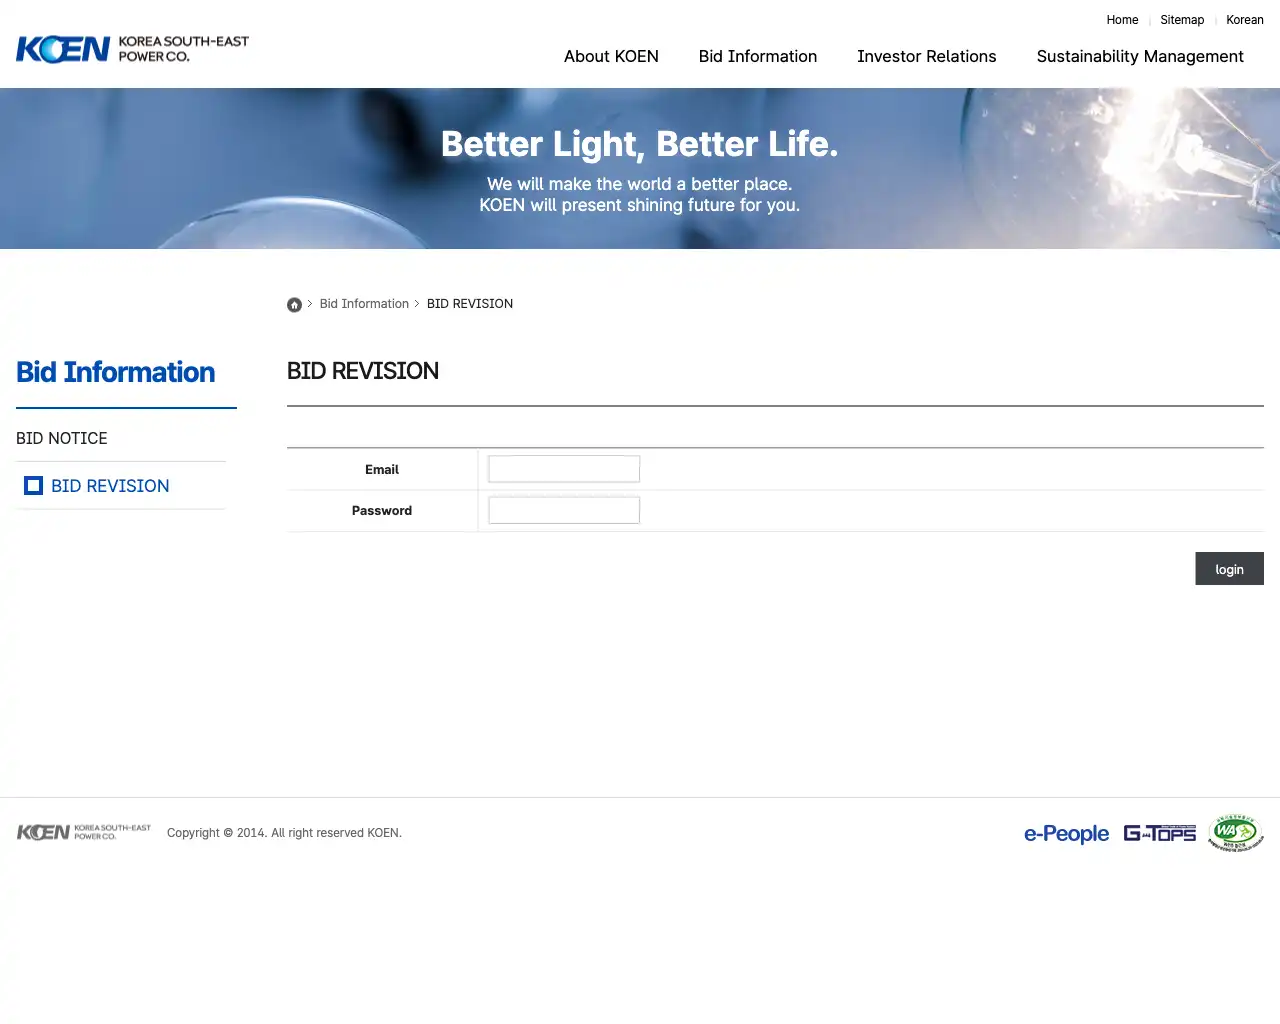Open the Sitemap page
The image size is (1280, 1024).
click(x=1182, y=20)
